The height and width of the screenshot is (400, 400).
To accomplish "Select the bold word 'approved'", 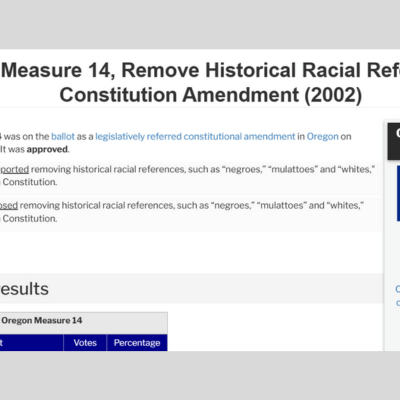I will click(x=47, y=149).
